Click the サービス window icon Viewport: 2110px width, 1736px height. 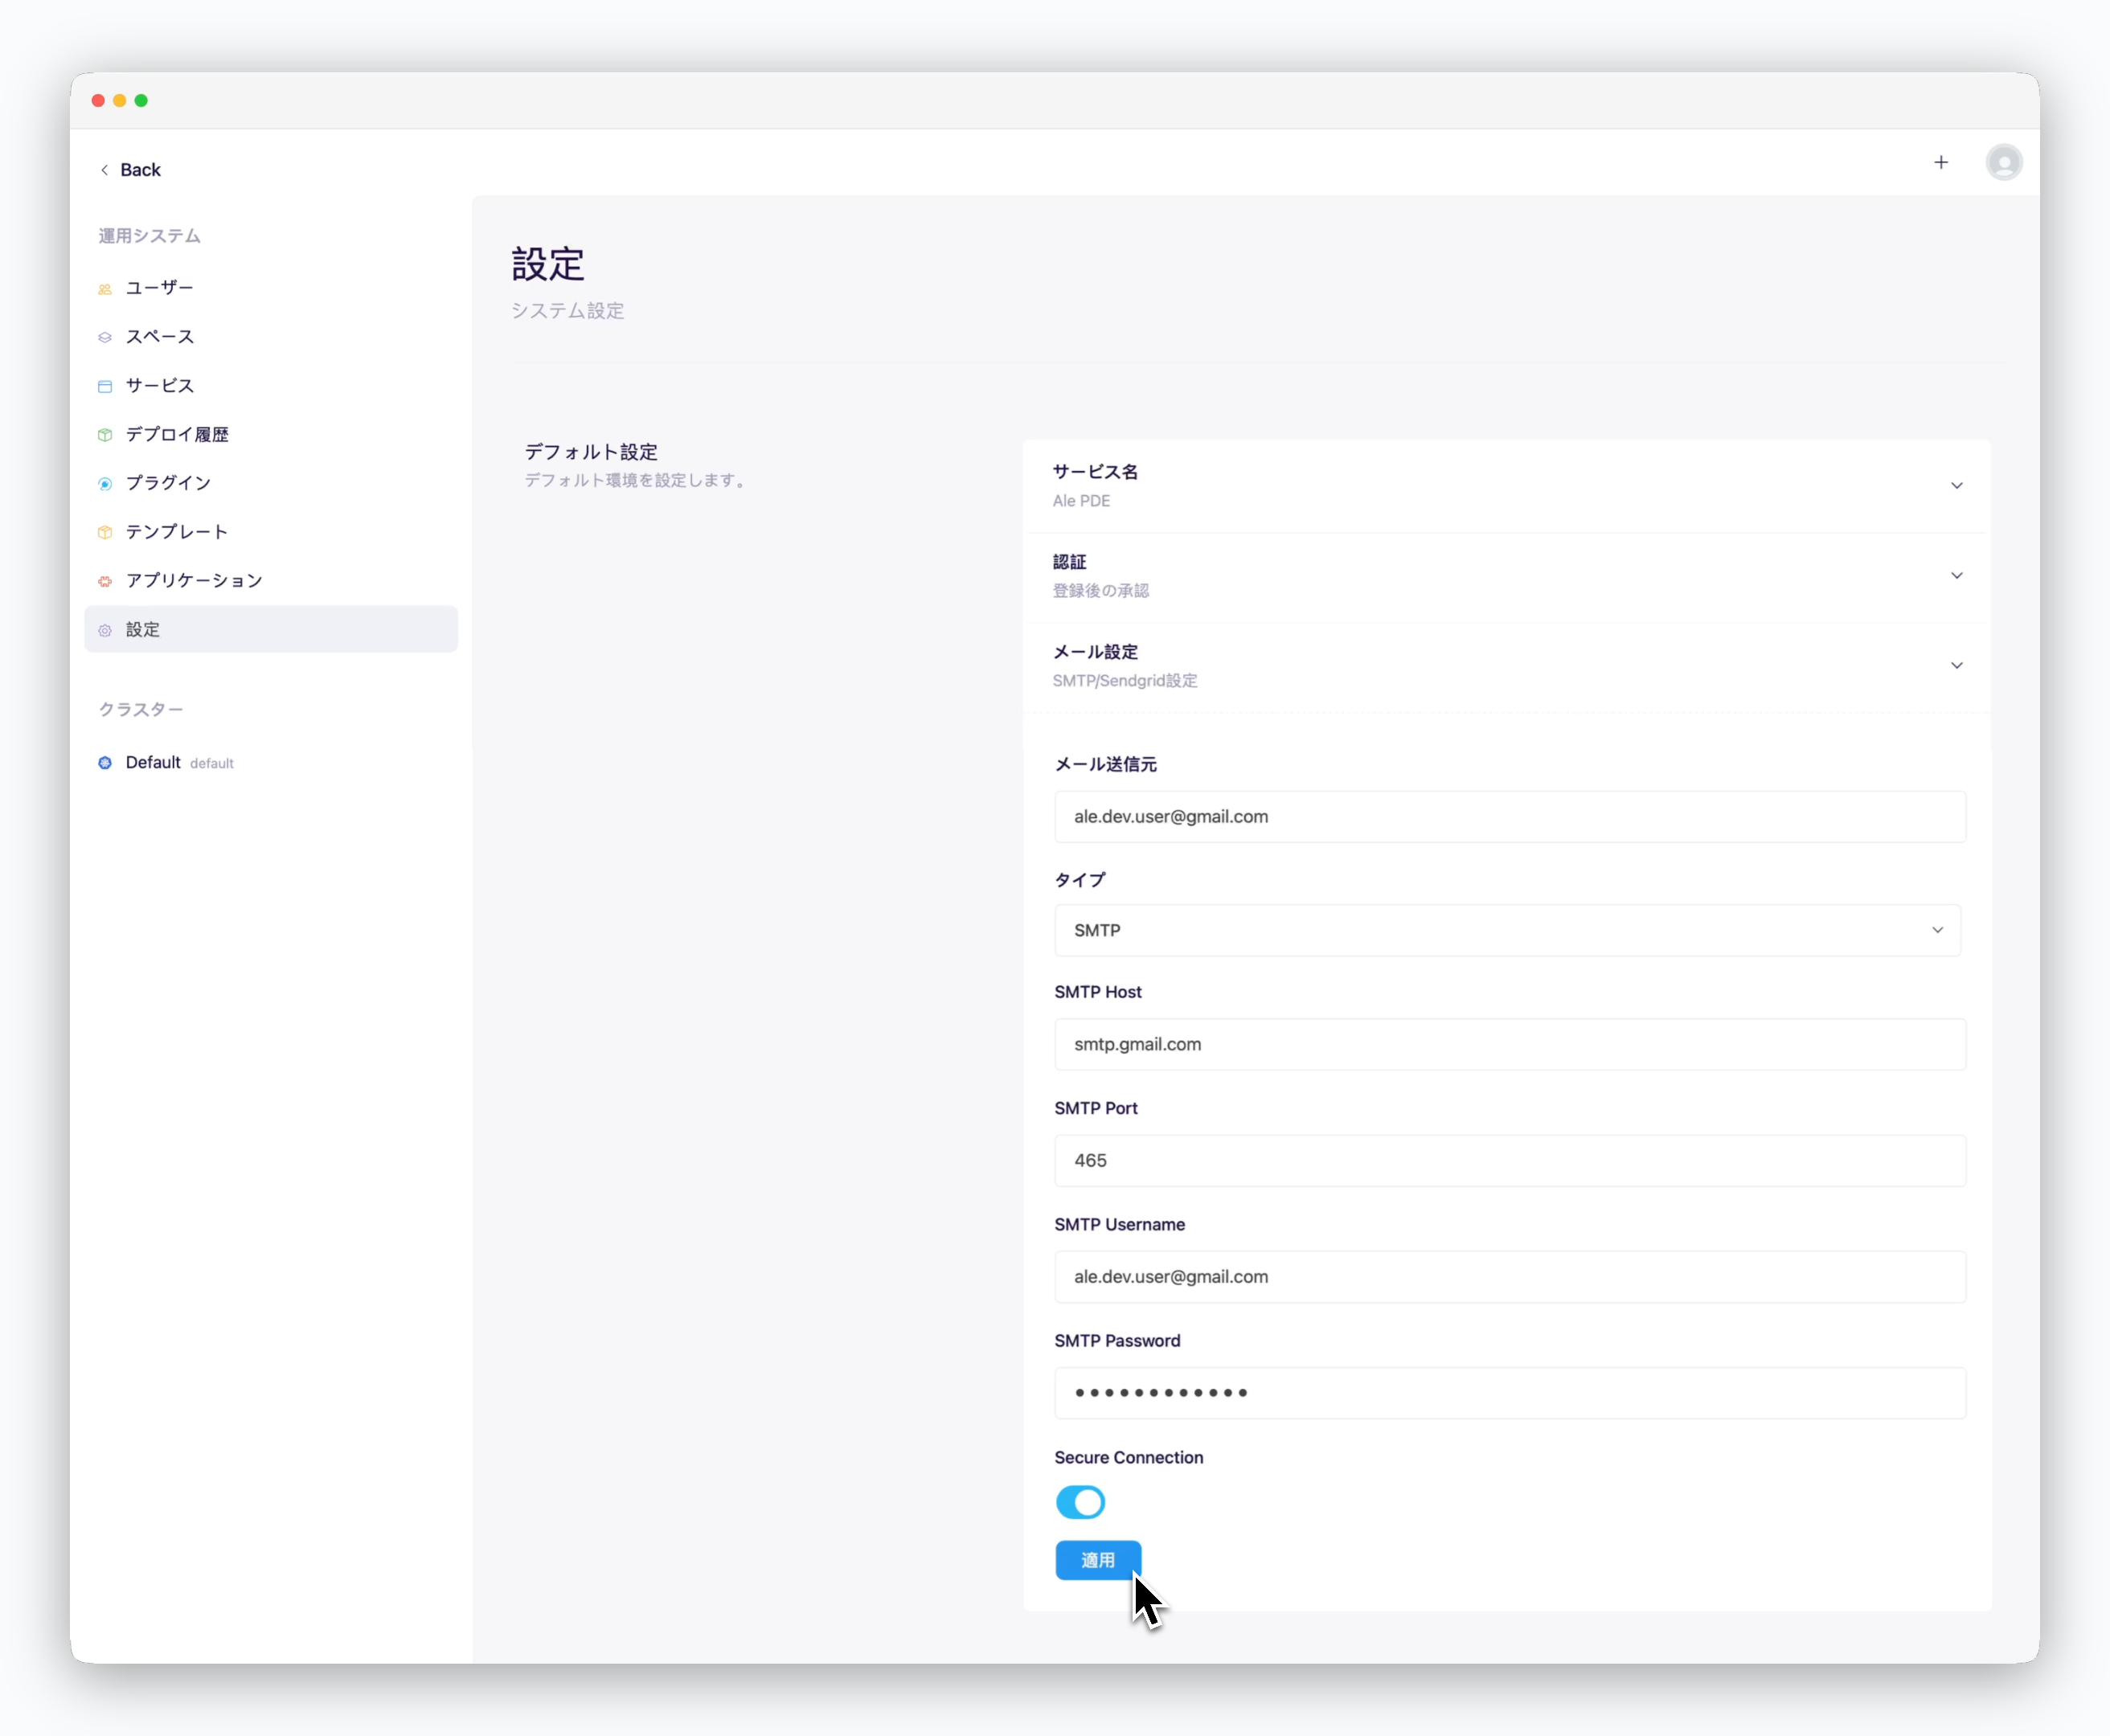(x=105, y=386)
